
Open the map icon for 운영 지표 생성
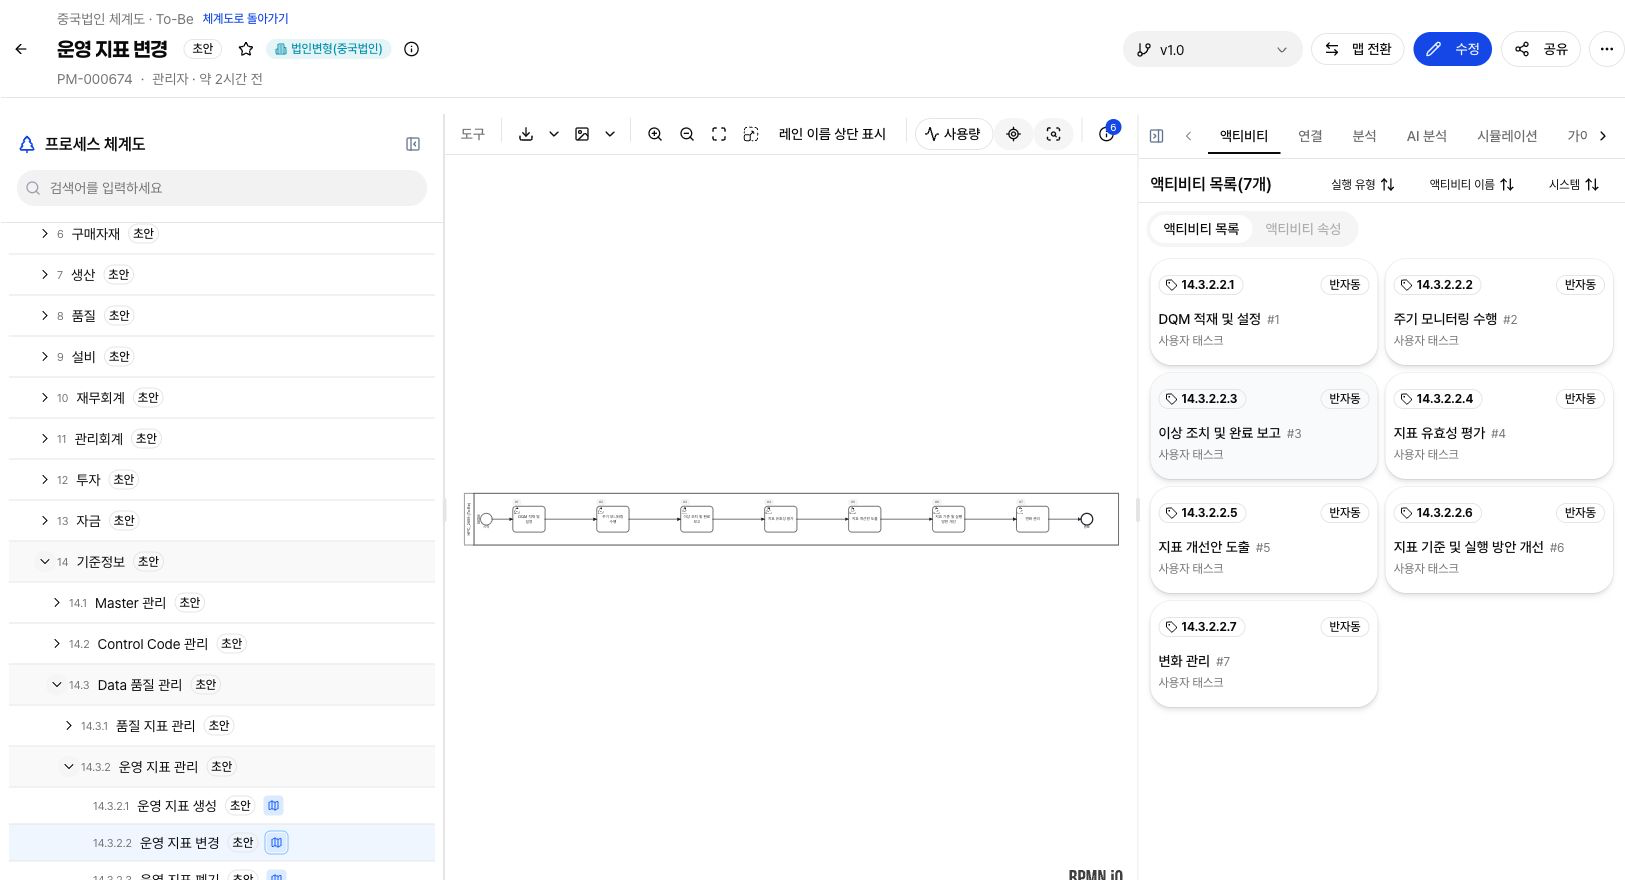point(274,806)
